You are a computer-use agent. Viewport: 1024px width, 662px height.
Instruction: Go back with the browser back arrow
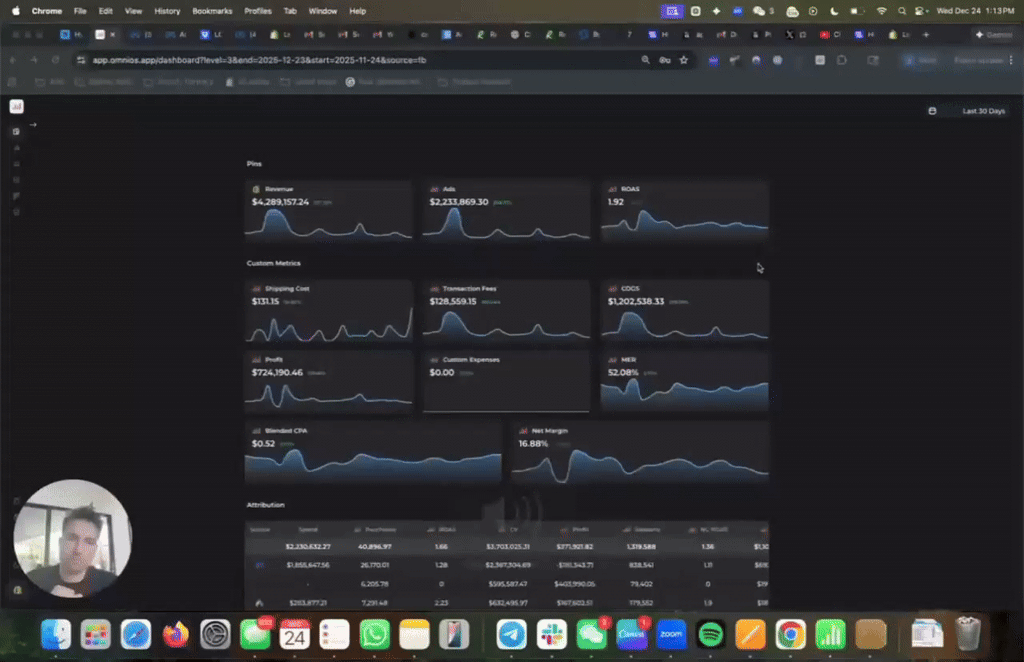point(13,60)
